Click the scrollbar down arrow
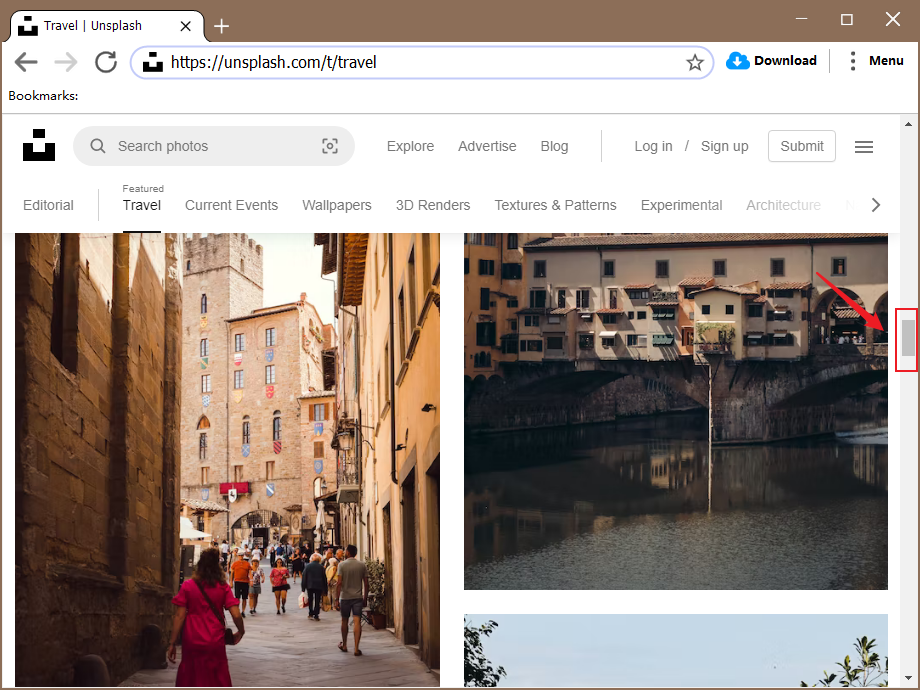This screenshot has width=920, height=690. 908,678
